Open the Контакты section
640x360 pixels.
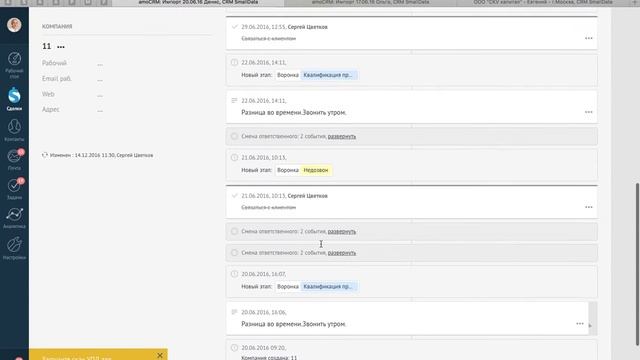click(14, 130)
